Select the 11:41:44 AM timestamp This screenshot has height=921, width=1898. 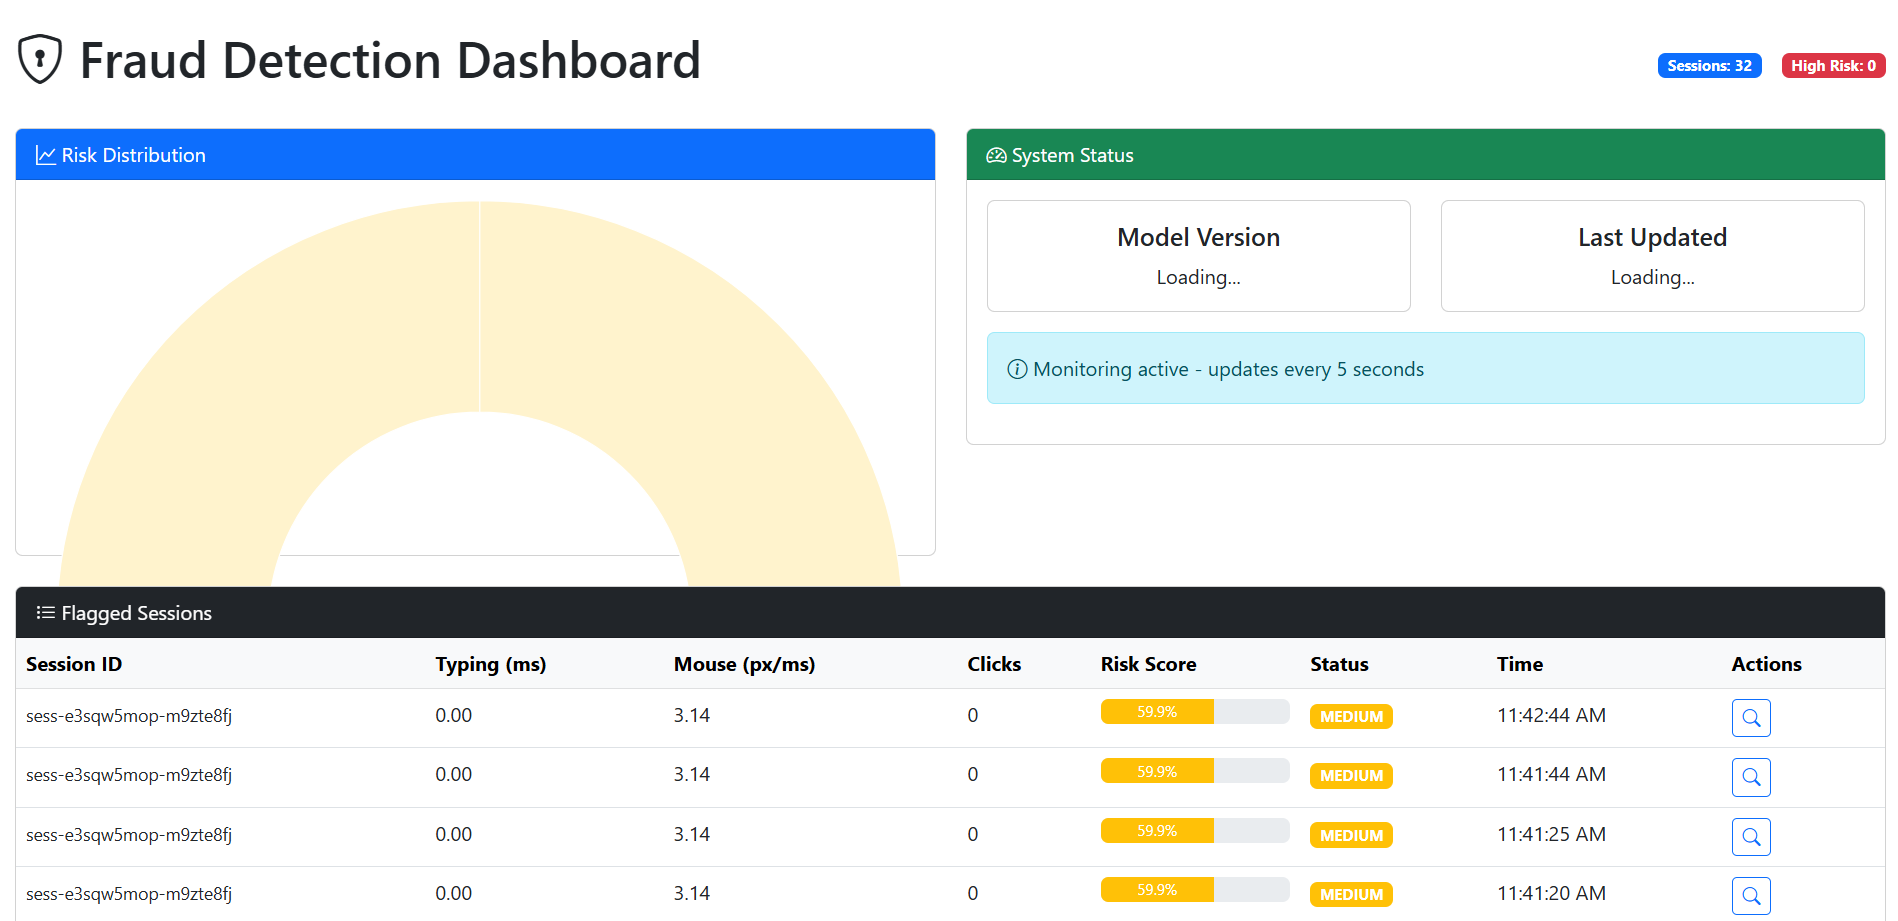[1551, 774]
